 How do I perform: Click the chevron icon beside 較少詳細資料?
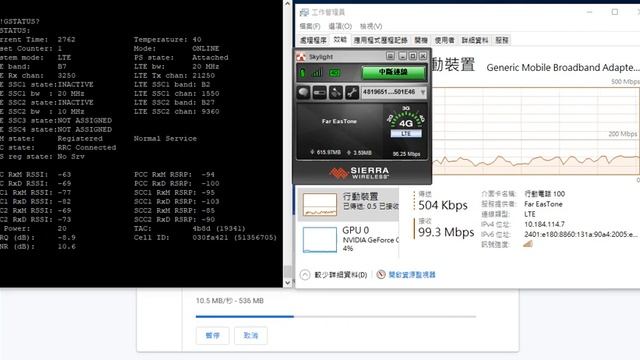tap(304, 275)
